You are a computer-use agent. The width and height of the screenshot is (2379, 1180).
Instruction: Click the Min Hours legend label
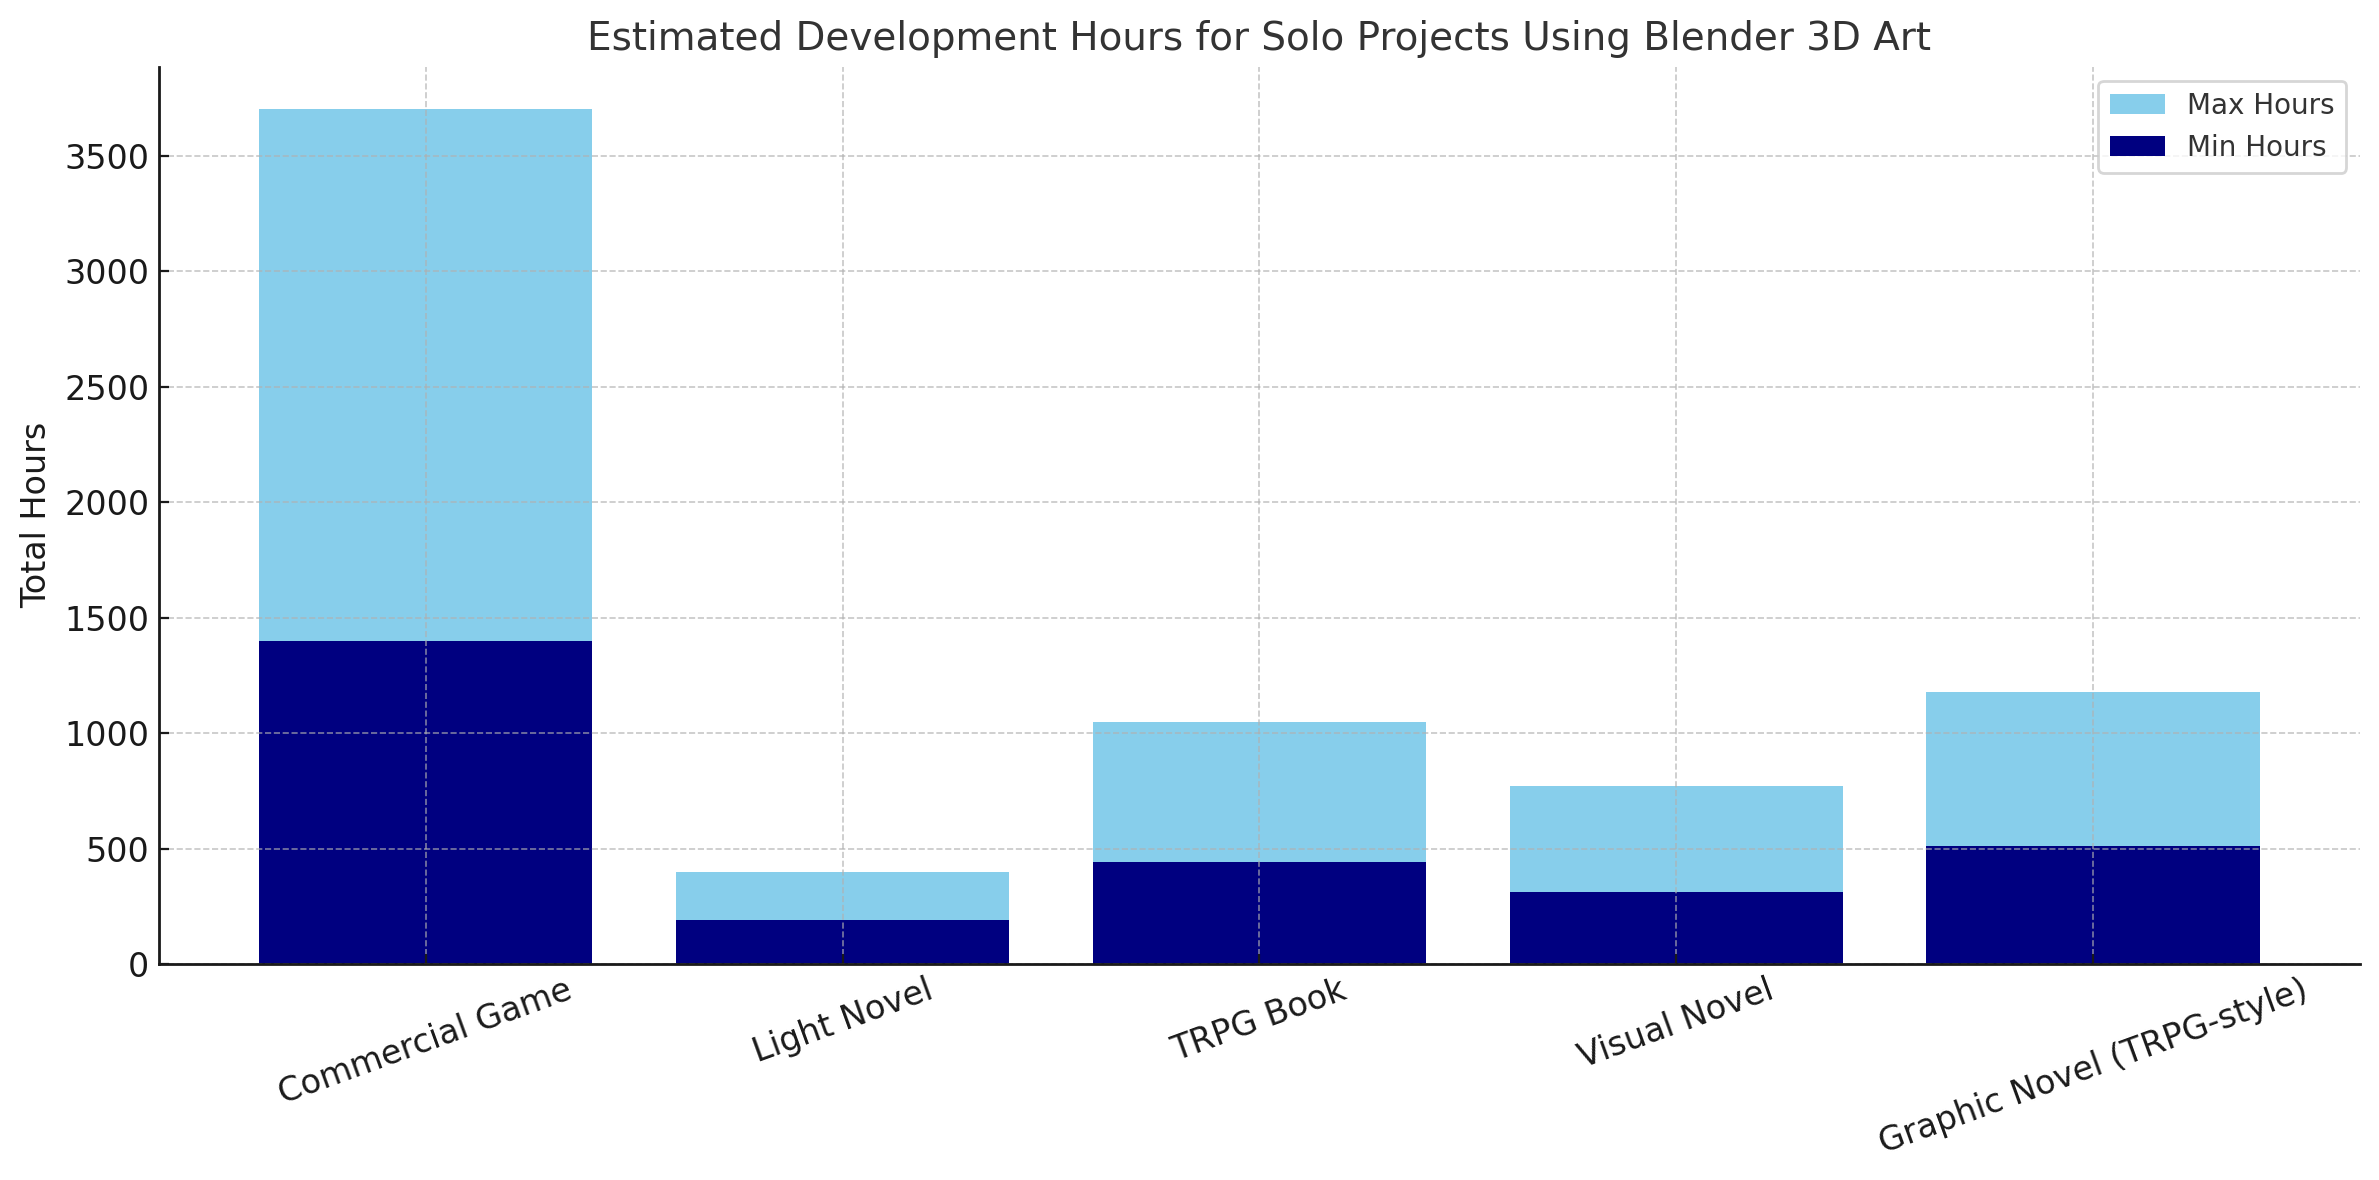pos(2256,147)
